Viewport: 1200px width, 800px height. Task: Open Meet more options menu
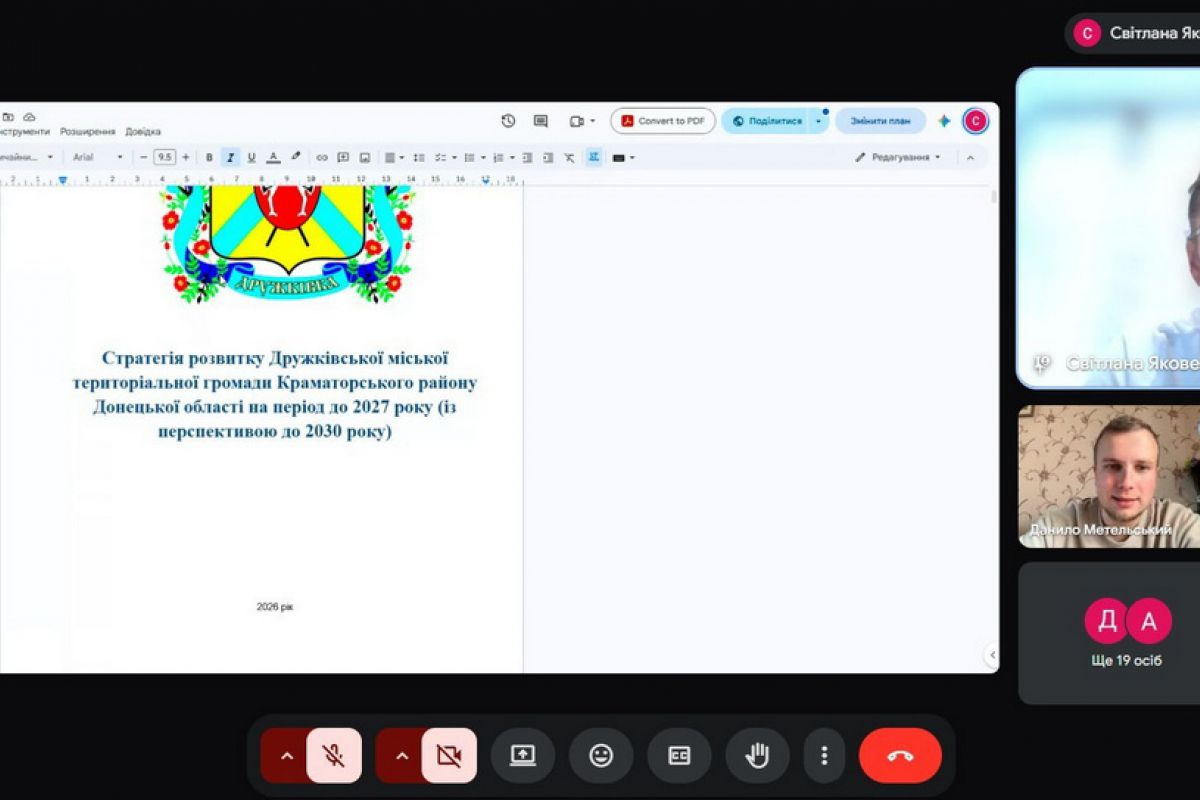[x=824, y=755]
